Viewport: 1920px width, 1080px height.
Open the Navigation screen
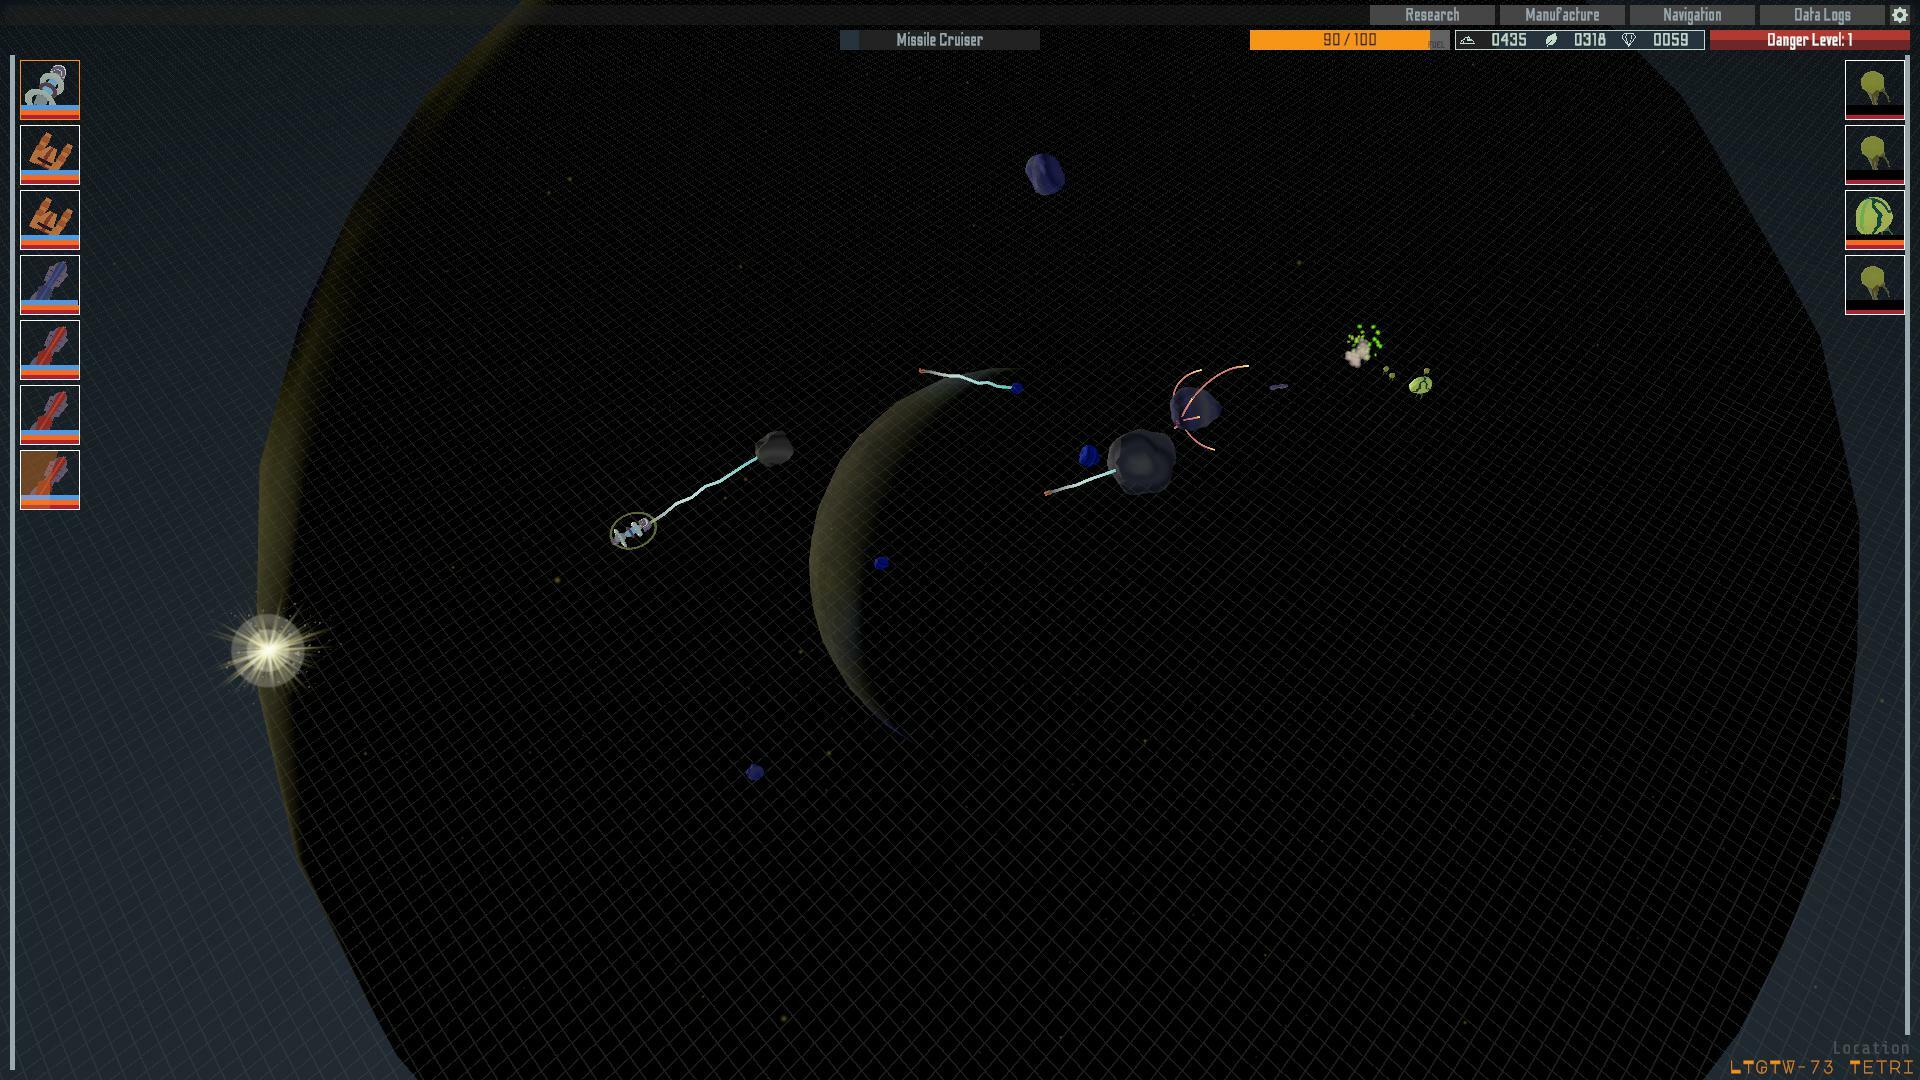pyautogui.click(x=1691, y=15)
